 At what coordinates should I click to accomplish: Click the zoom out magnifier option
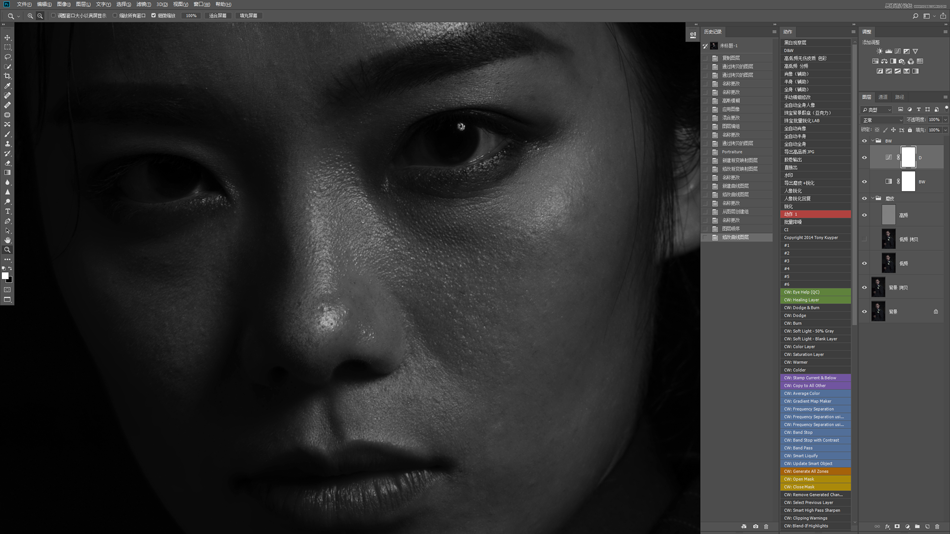tap(40, 16)
